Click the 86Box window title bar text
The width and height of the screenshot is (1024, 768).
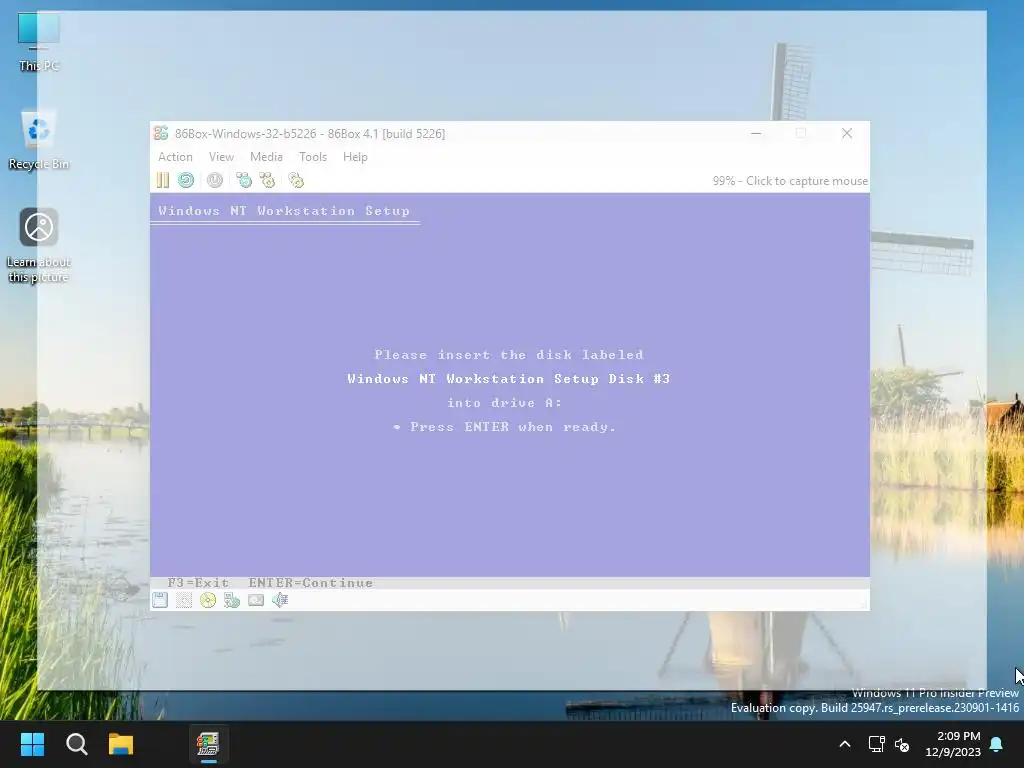[x=310, y=133]
